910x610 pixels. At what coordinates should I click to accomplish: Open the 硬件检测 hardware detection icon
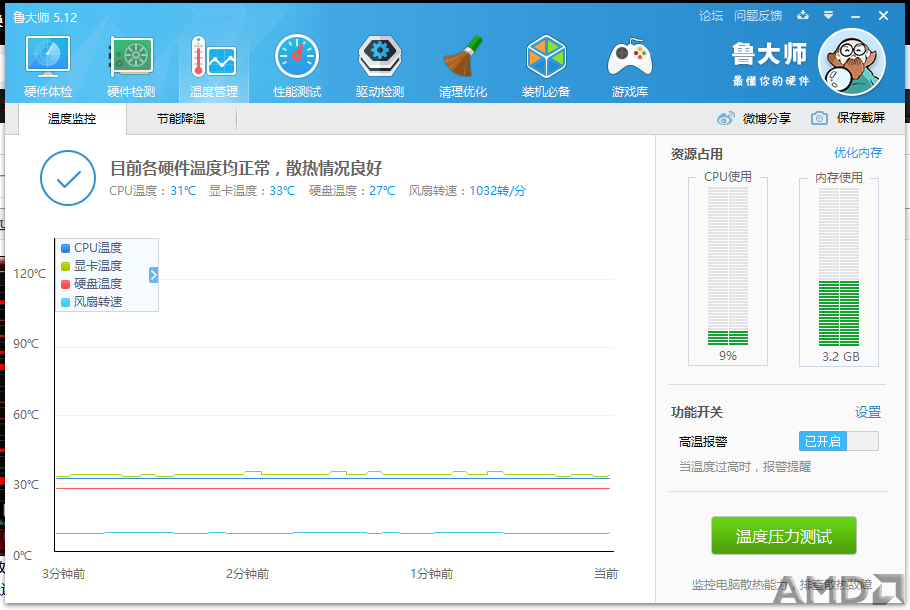coord(131,56)
